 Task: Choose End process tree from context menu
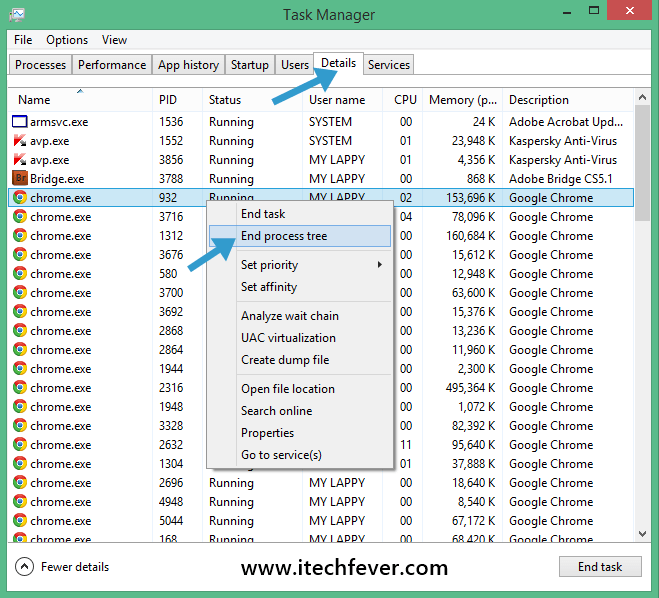(x=300, y=236)
